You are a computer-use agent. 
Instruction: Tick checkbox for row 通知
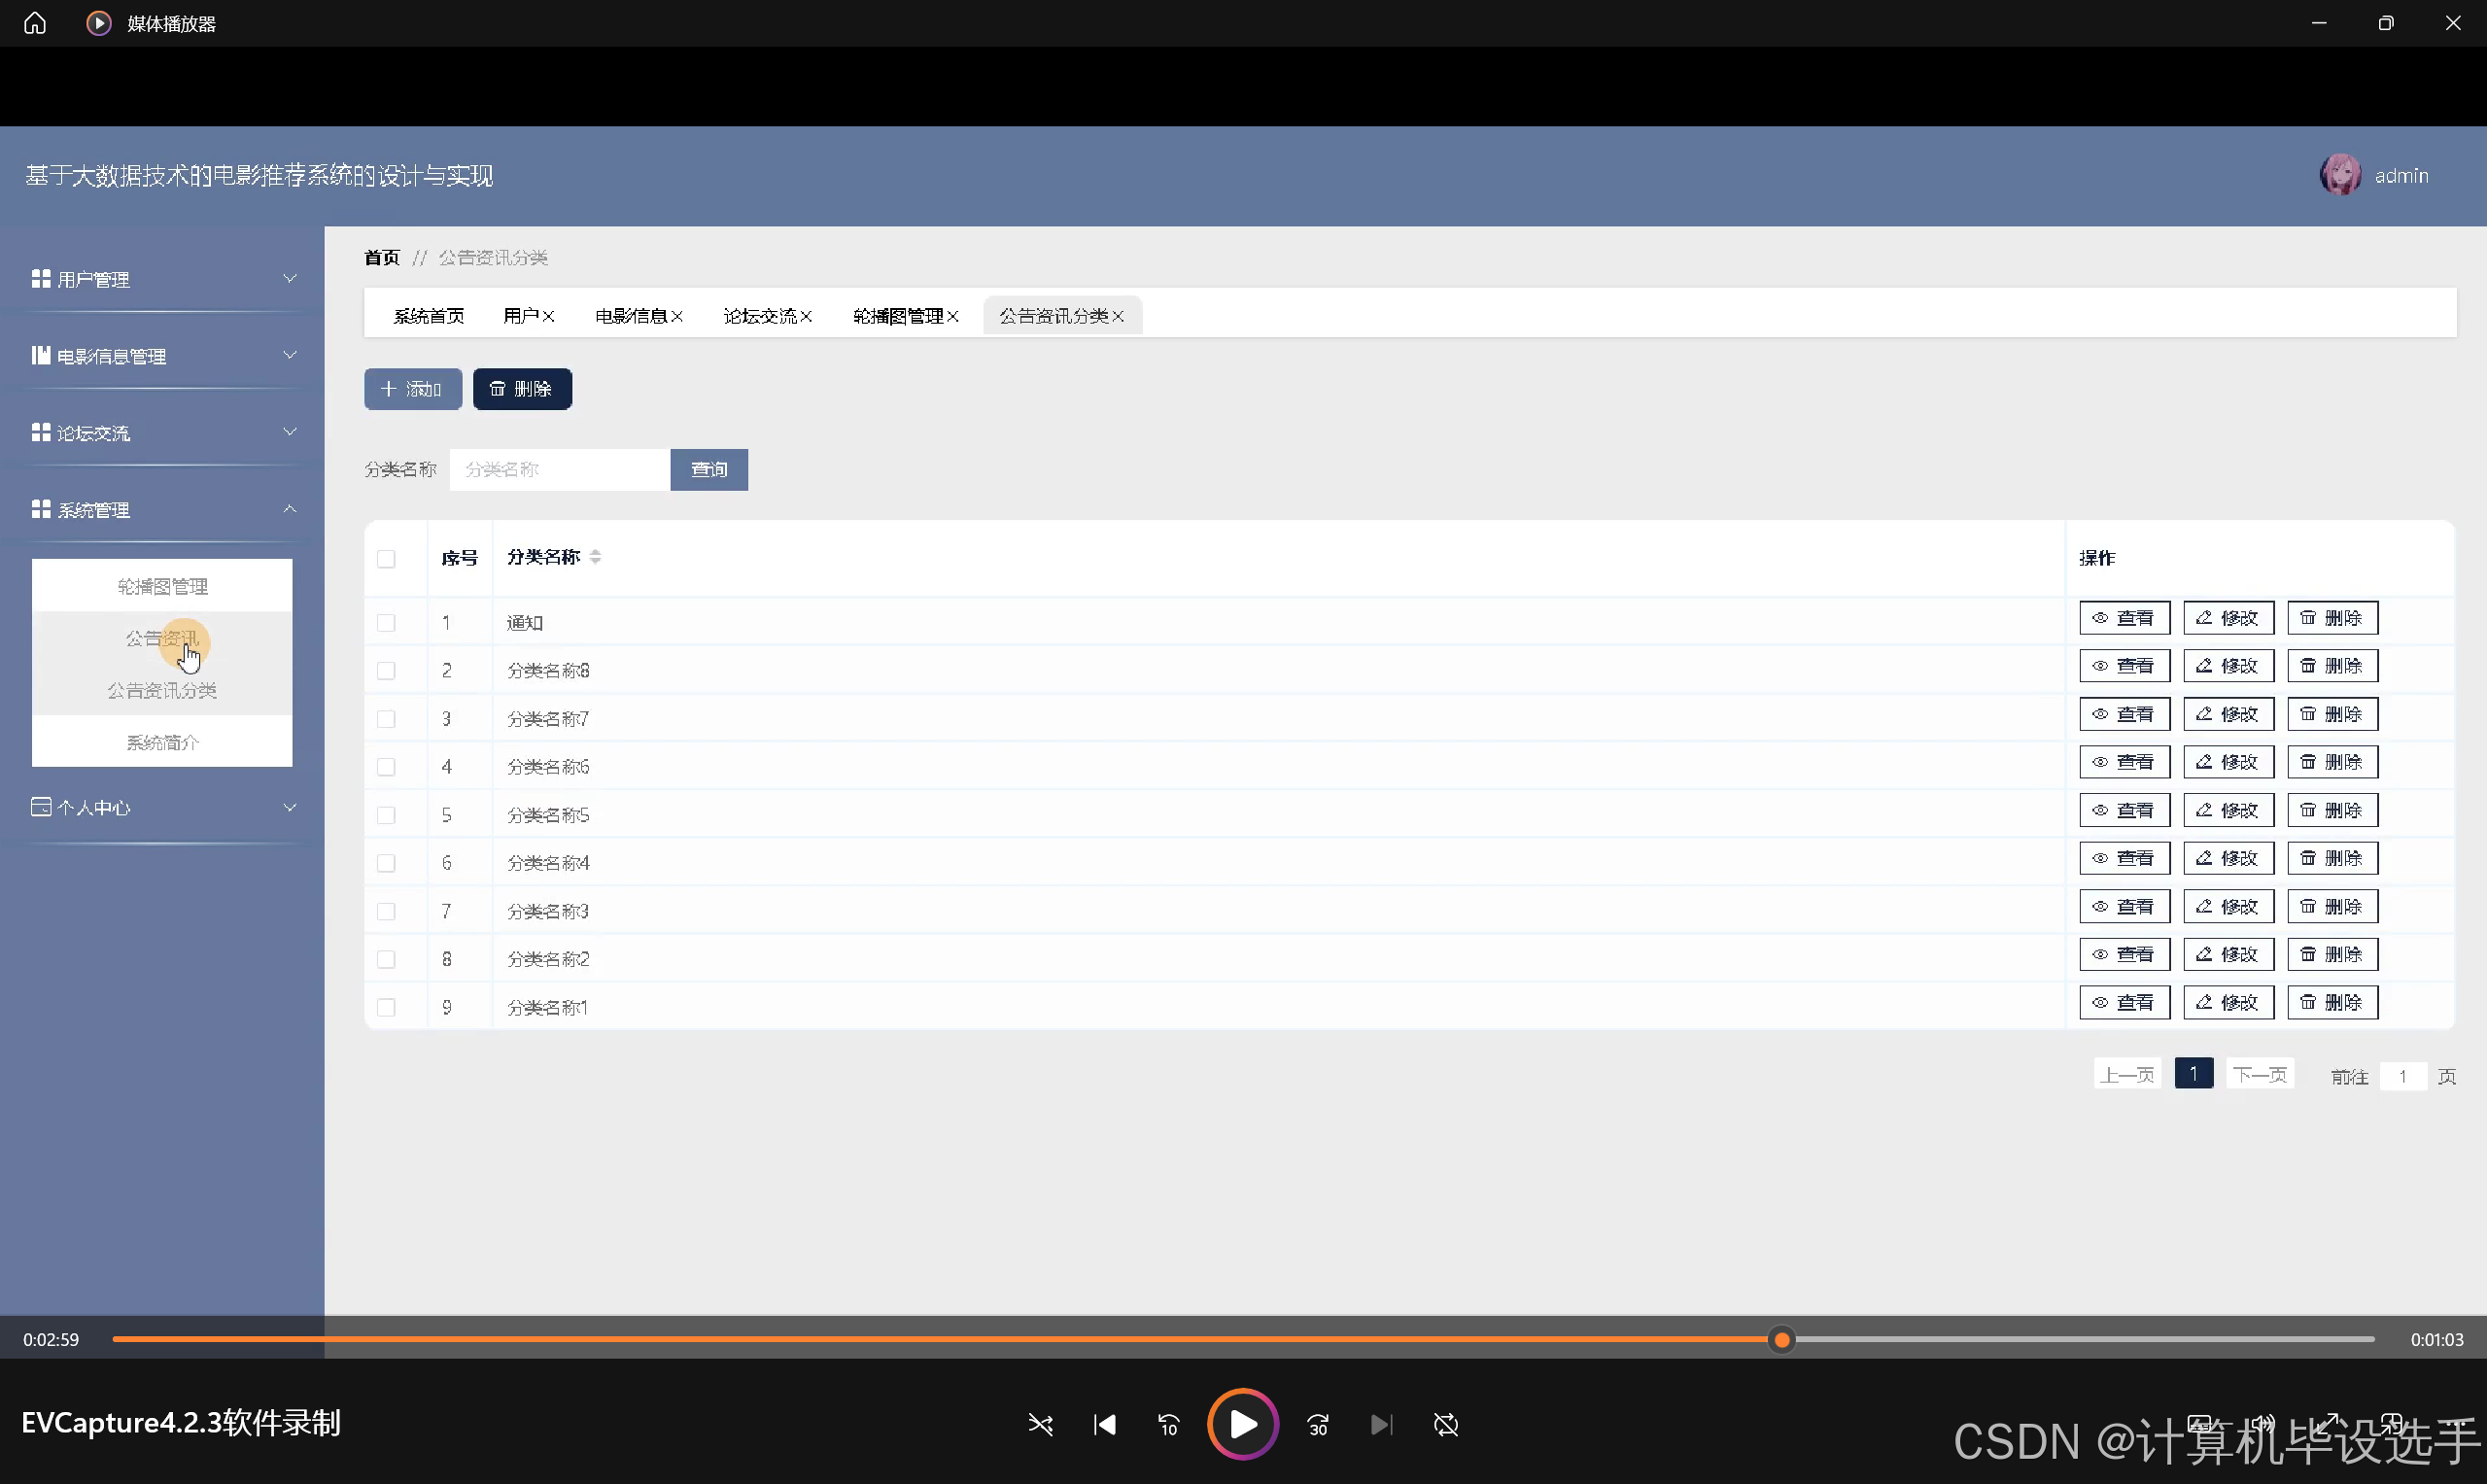point(386,623)
